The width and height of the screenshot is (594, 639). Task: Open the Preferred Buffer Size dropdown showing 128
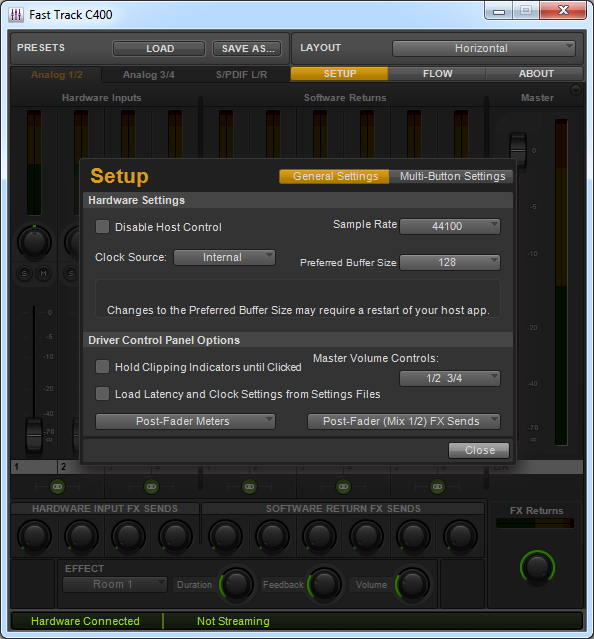(450, 262)
